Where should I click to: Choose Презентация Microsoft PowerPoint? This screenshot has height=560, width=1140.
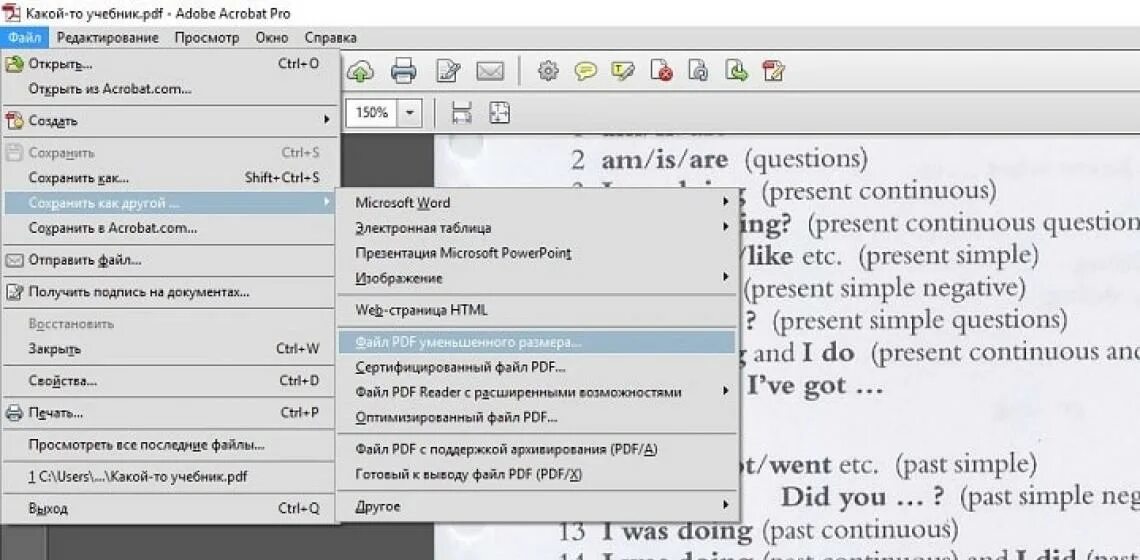537,253
